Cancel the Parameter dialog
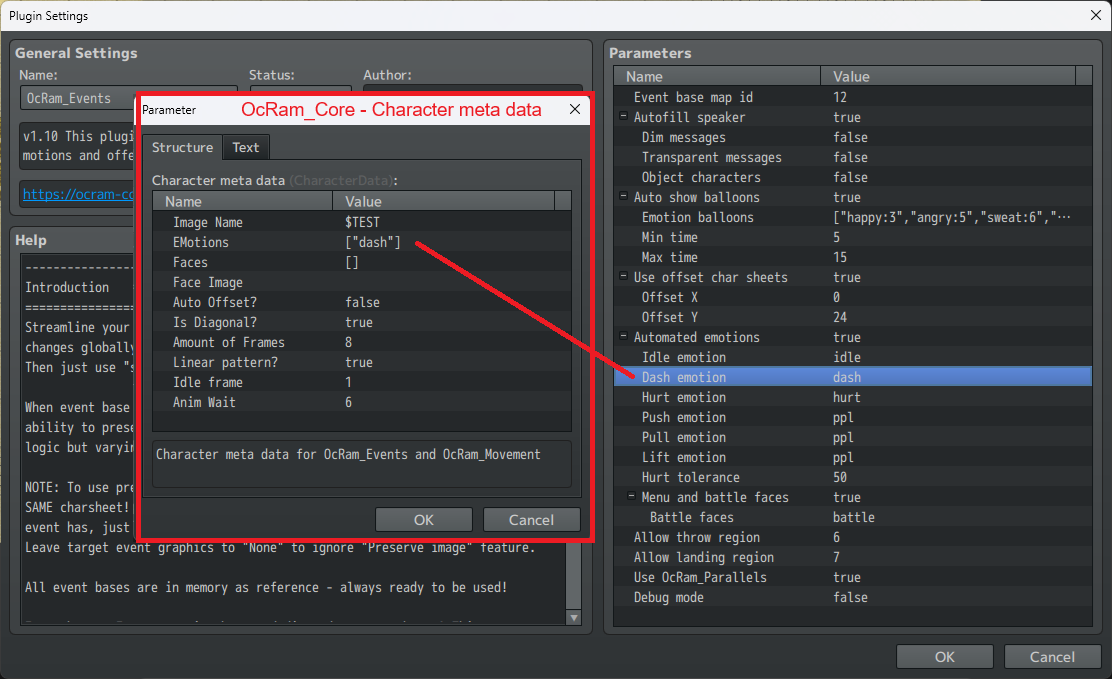Screen dimensions: 1112x679 point(531,519)
